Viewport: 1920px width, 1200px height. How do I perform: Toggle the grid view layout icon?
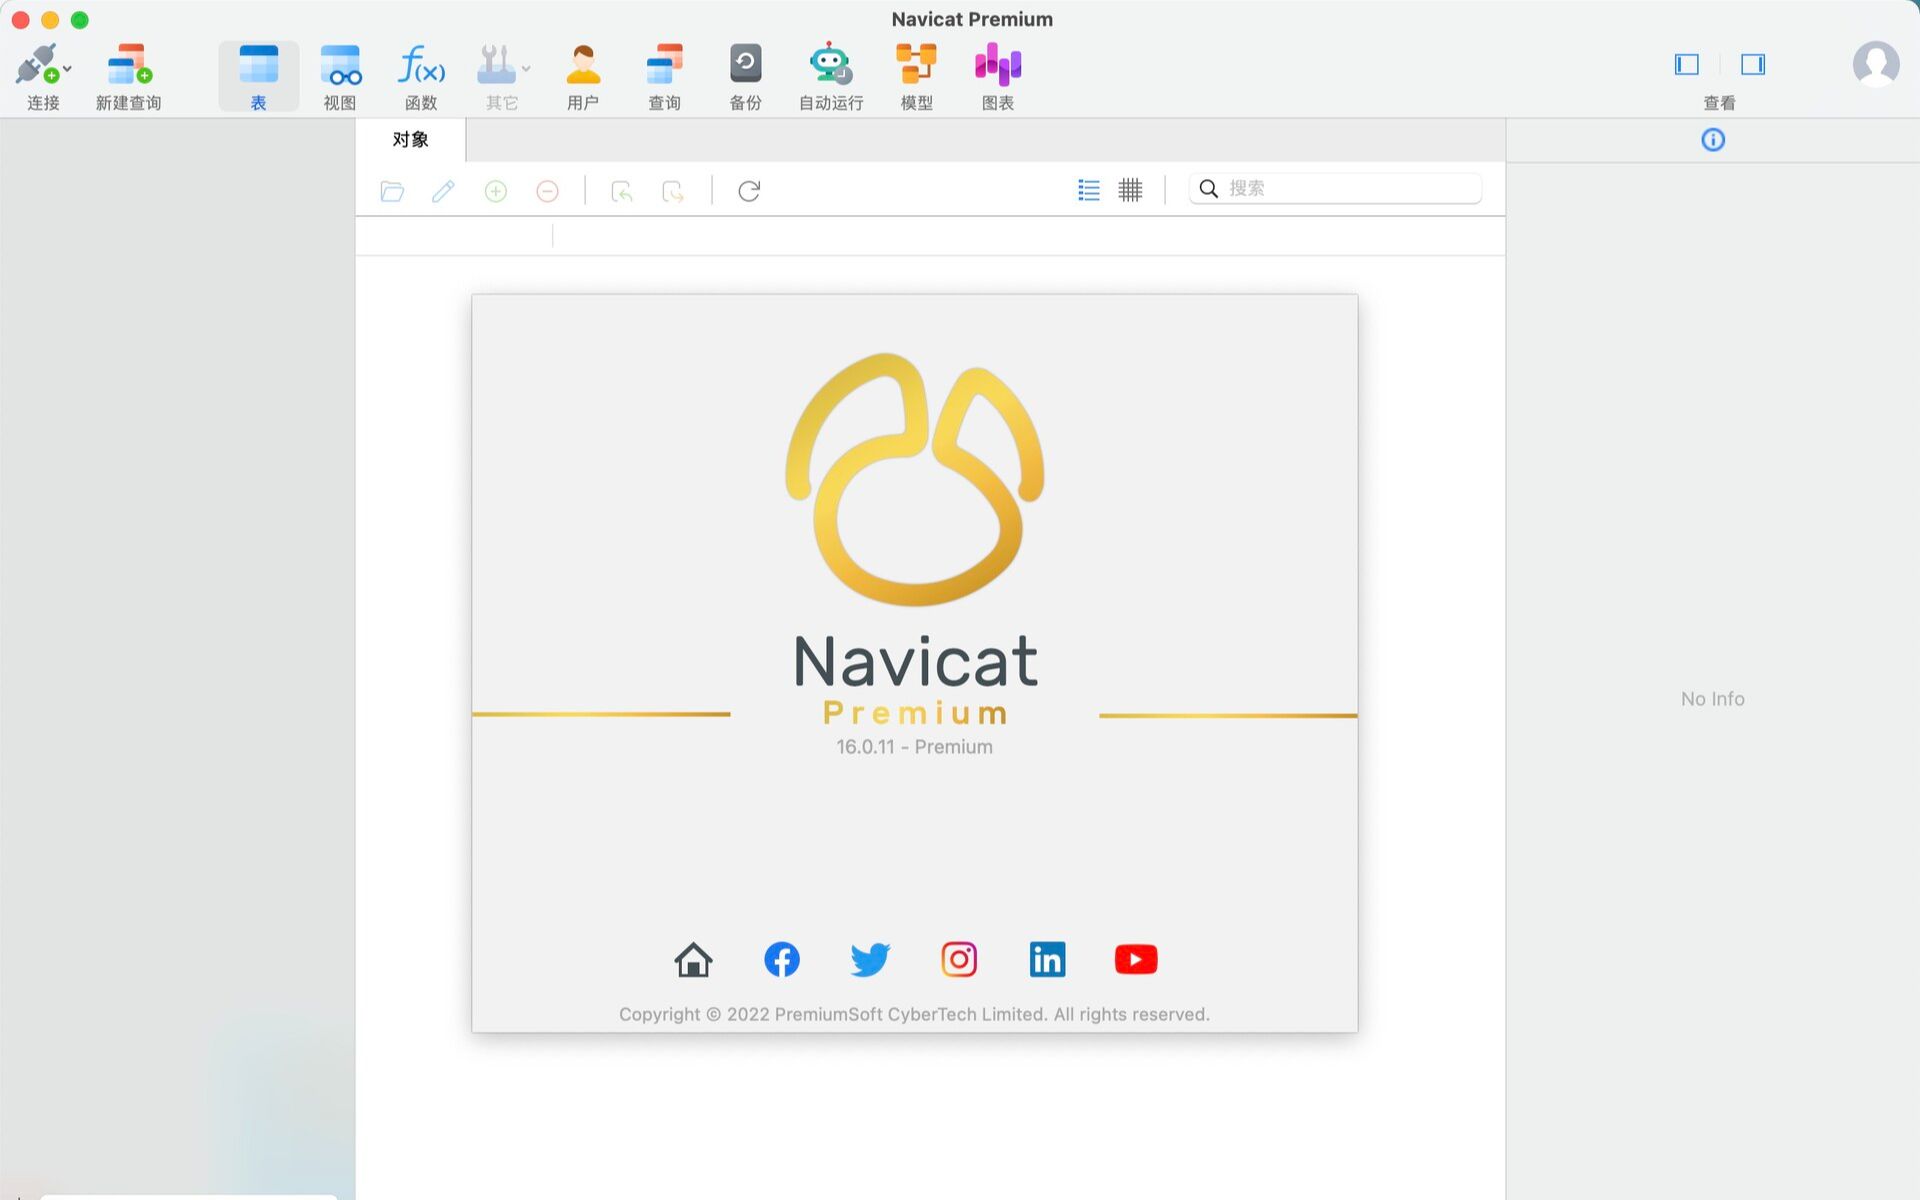coord(1131,189)
